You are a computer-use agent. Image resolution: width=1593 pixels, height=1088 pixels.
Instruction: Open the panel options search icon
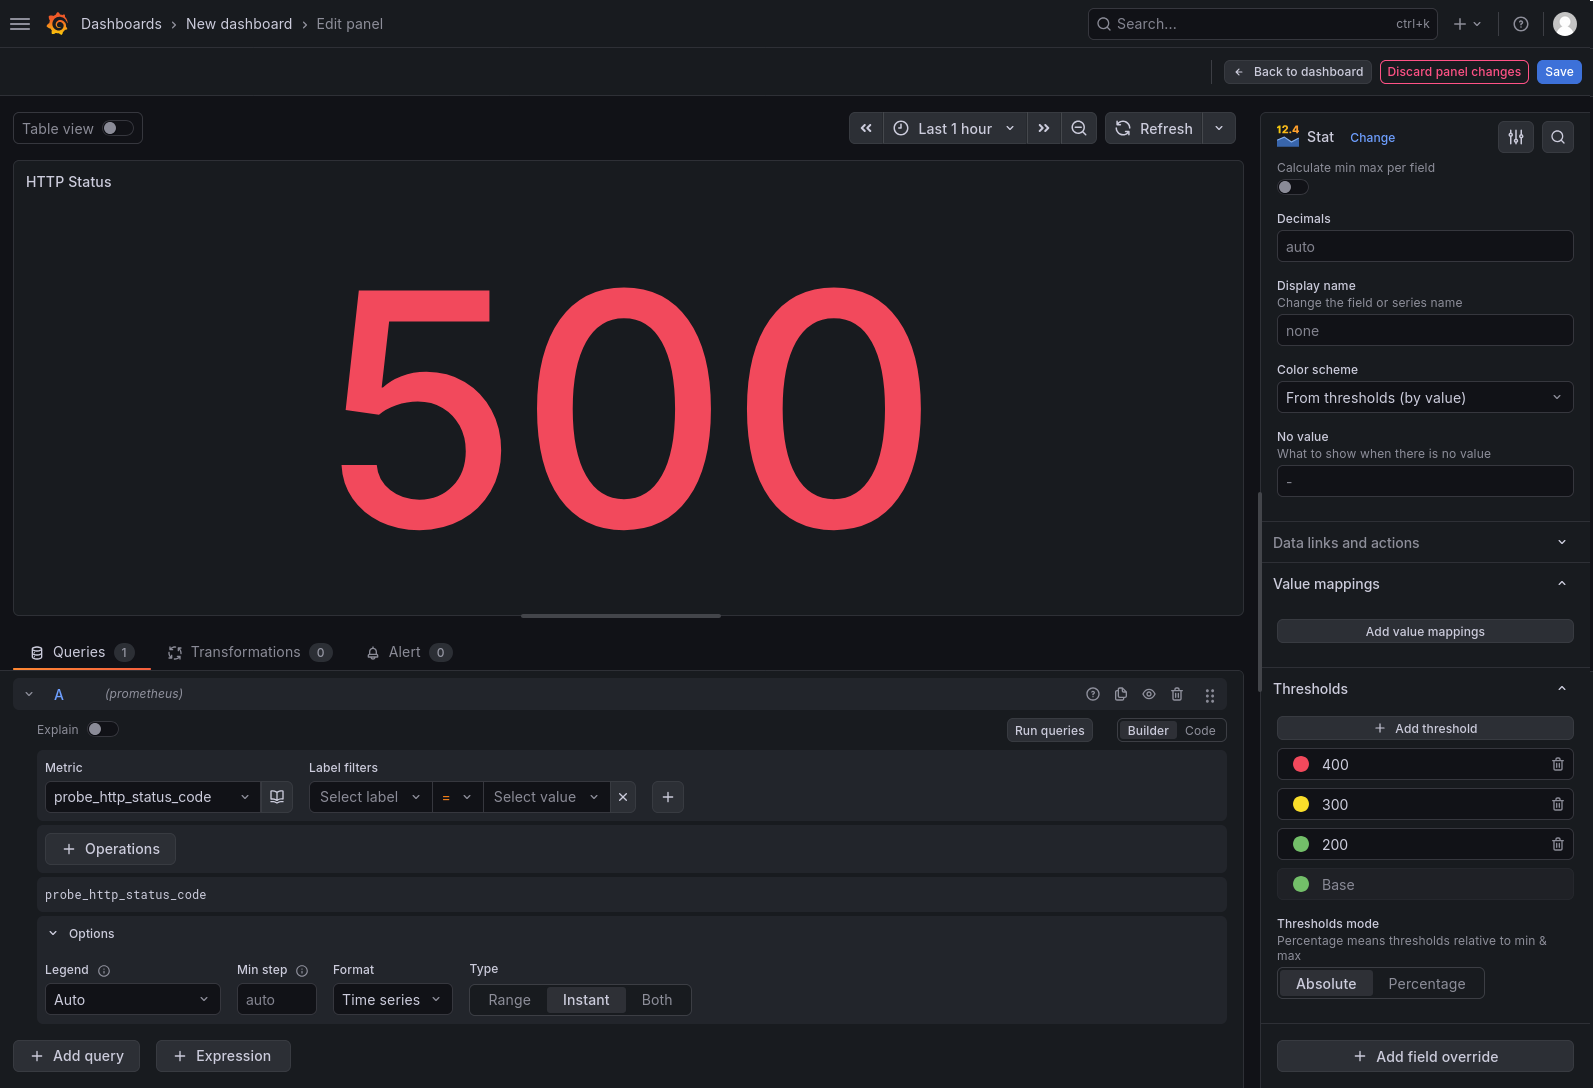pos(1558,137)
